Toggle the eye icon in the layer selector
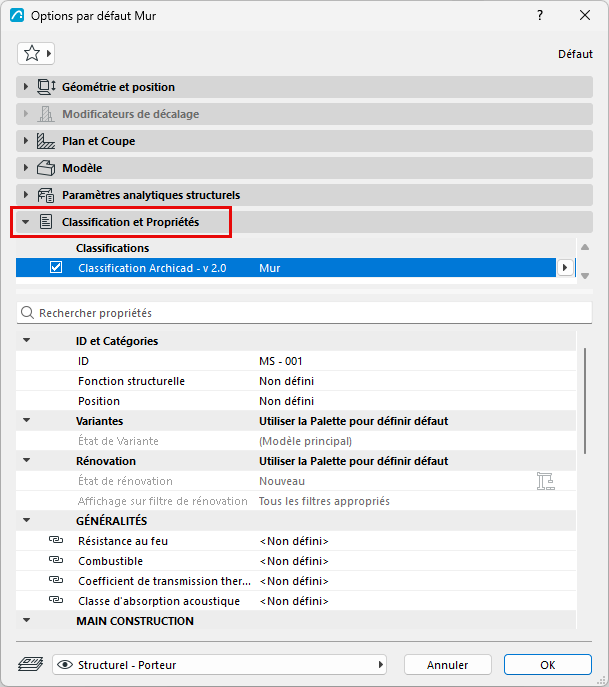 coord(65,665)
